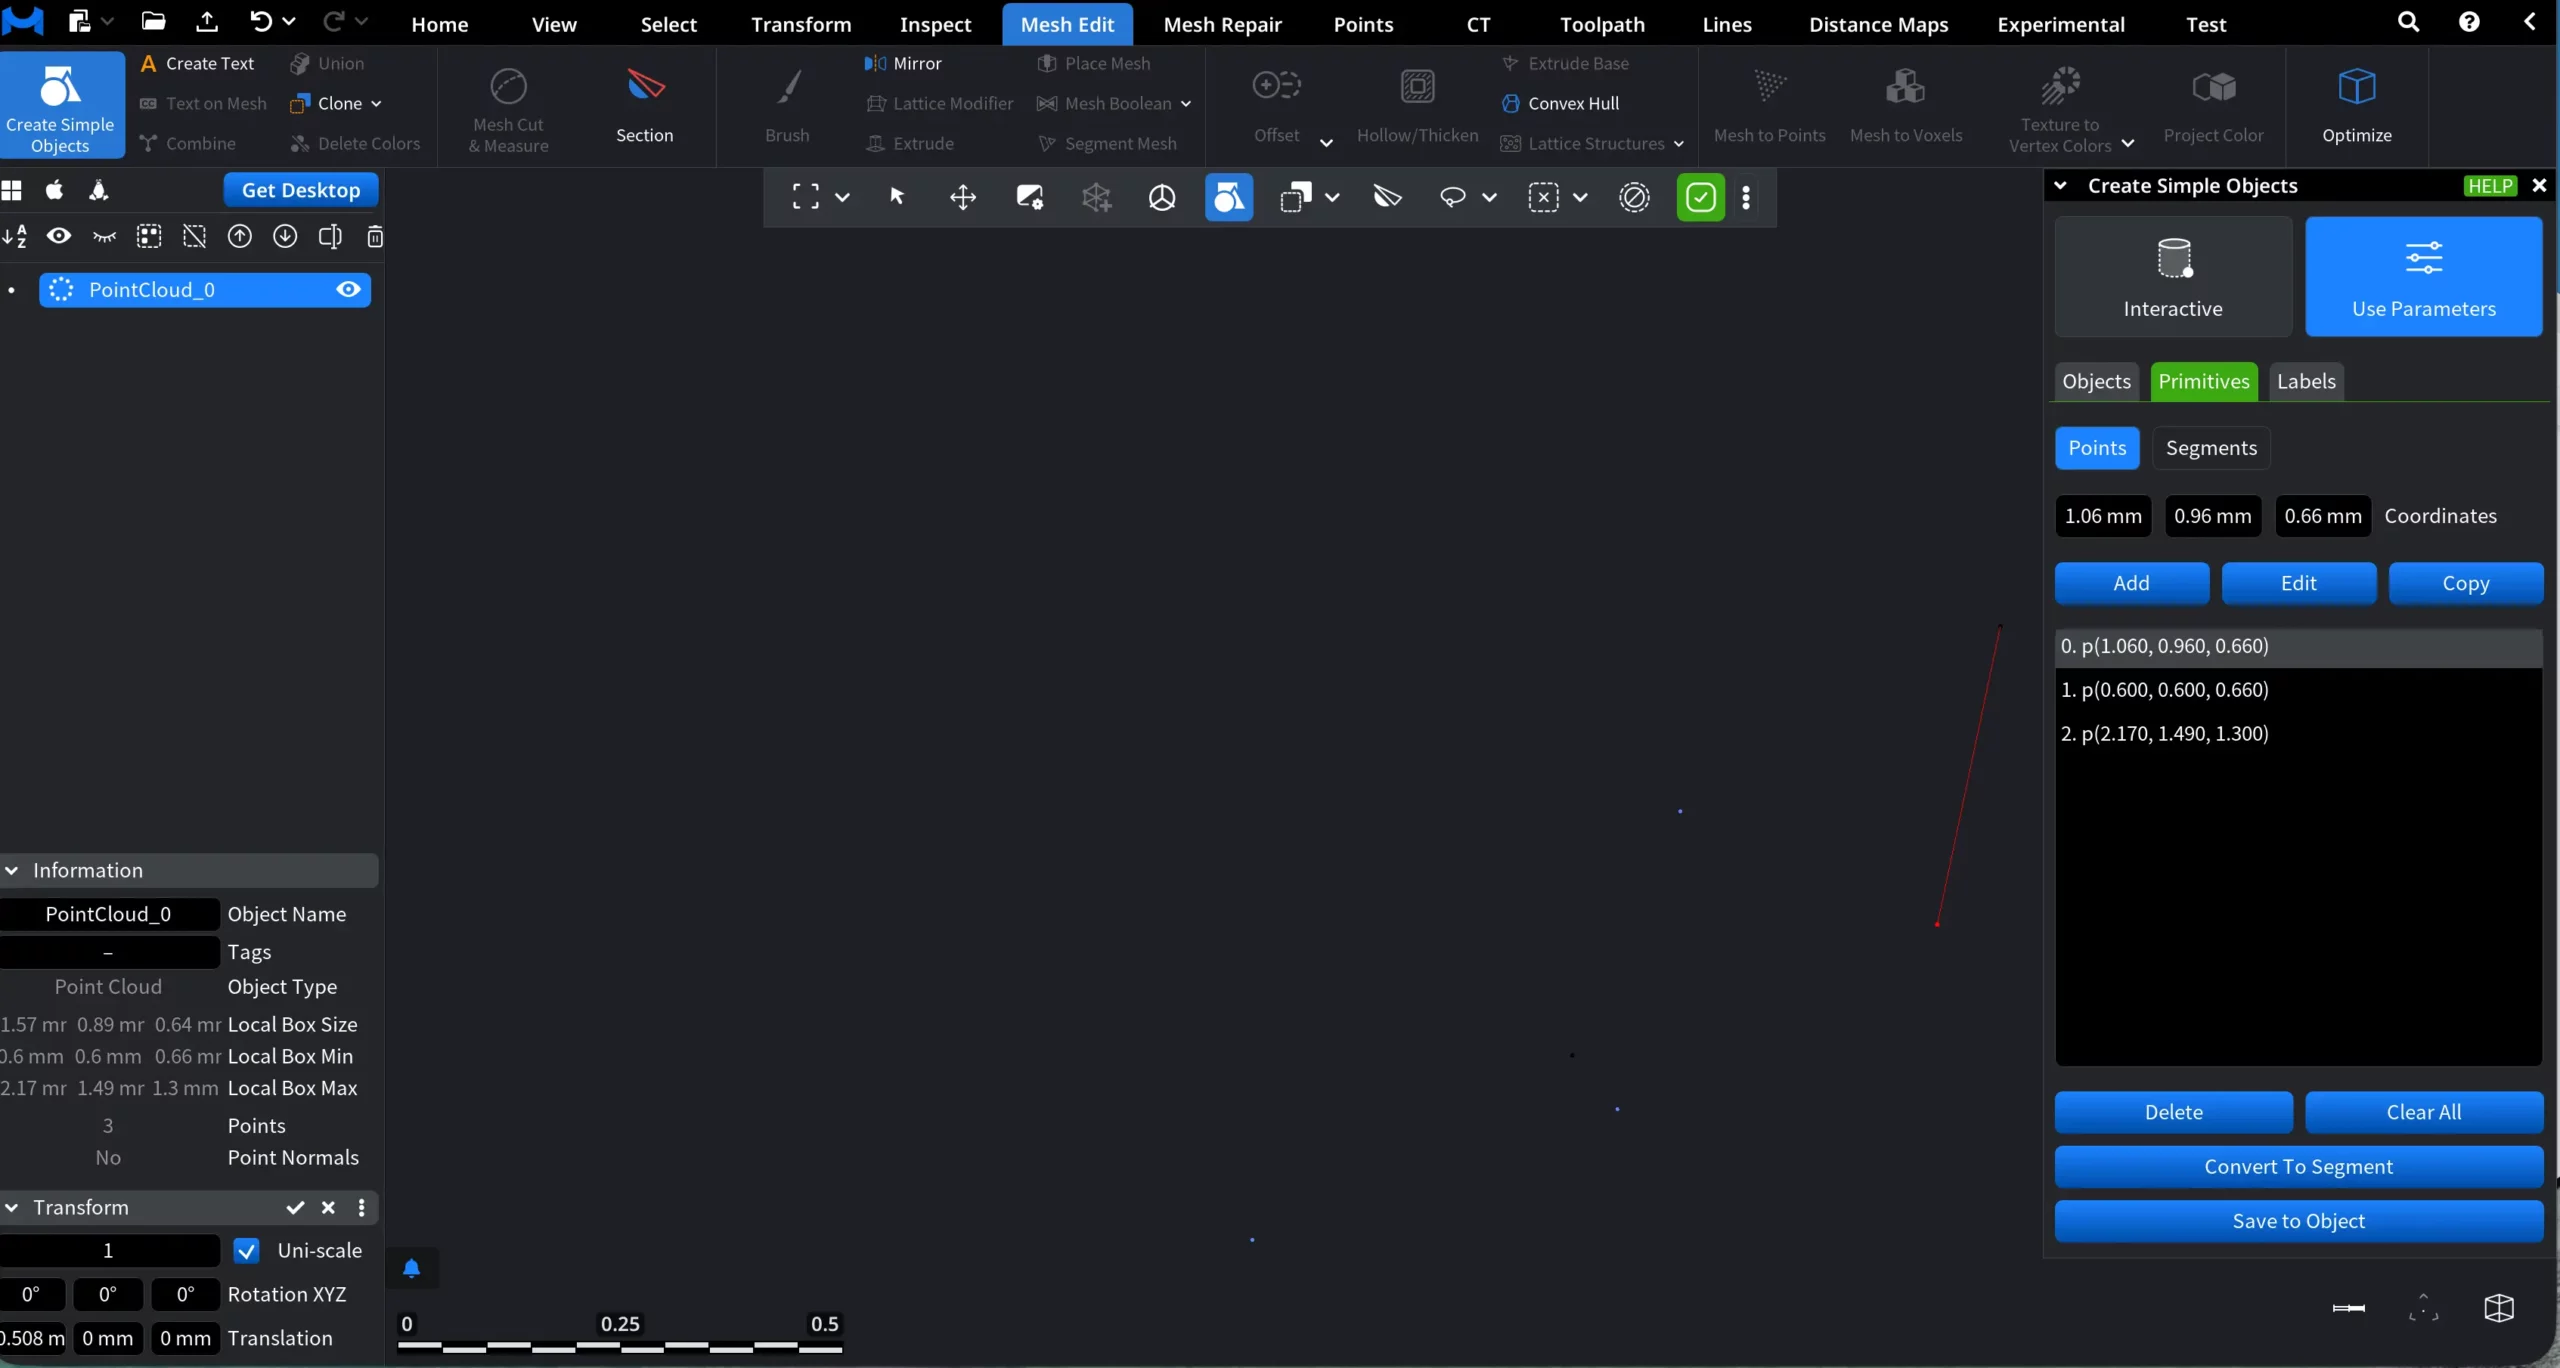Click the Mirror tool icon
This screenshot has width=2560, height=1368.
coord(875,63)
